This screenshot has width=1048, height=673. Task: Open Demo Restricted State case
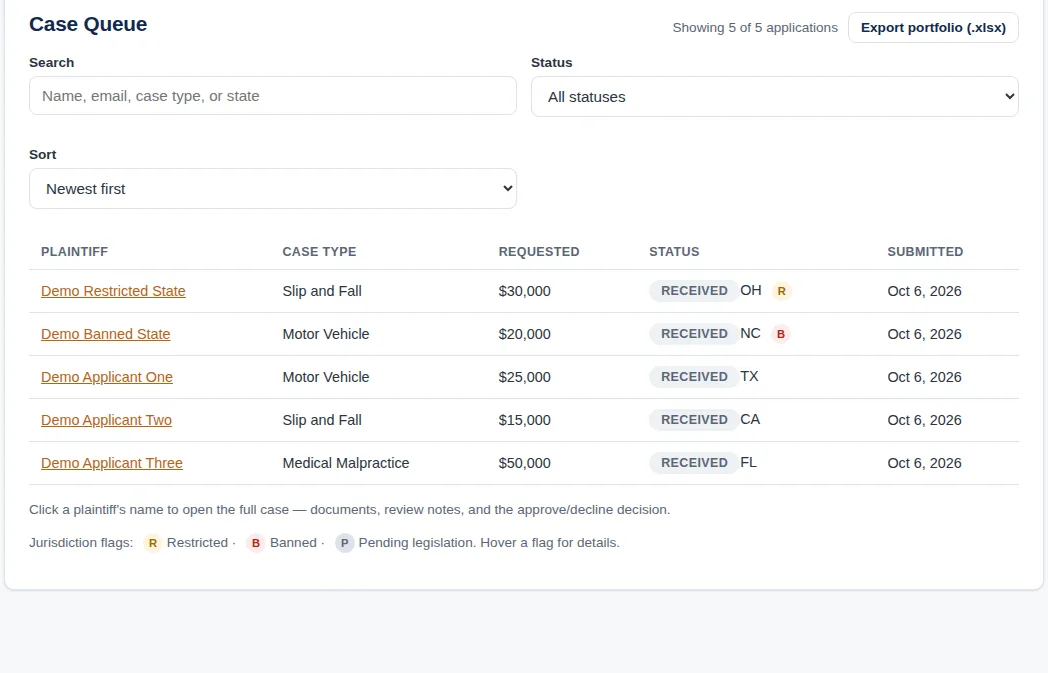(113, 291)
